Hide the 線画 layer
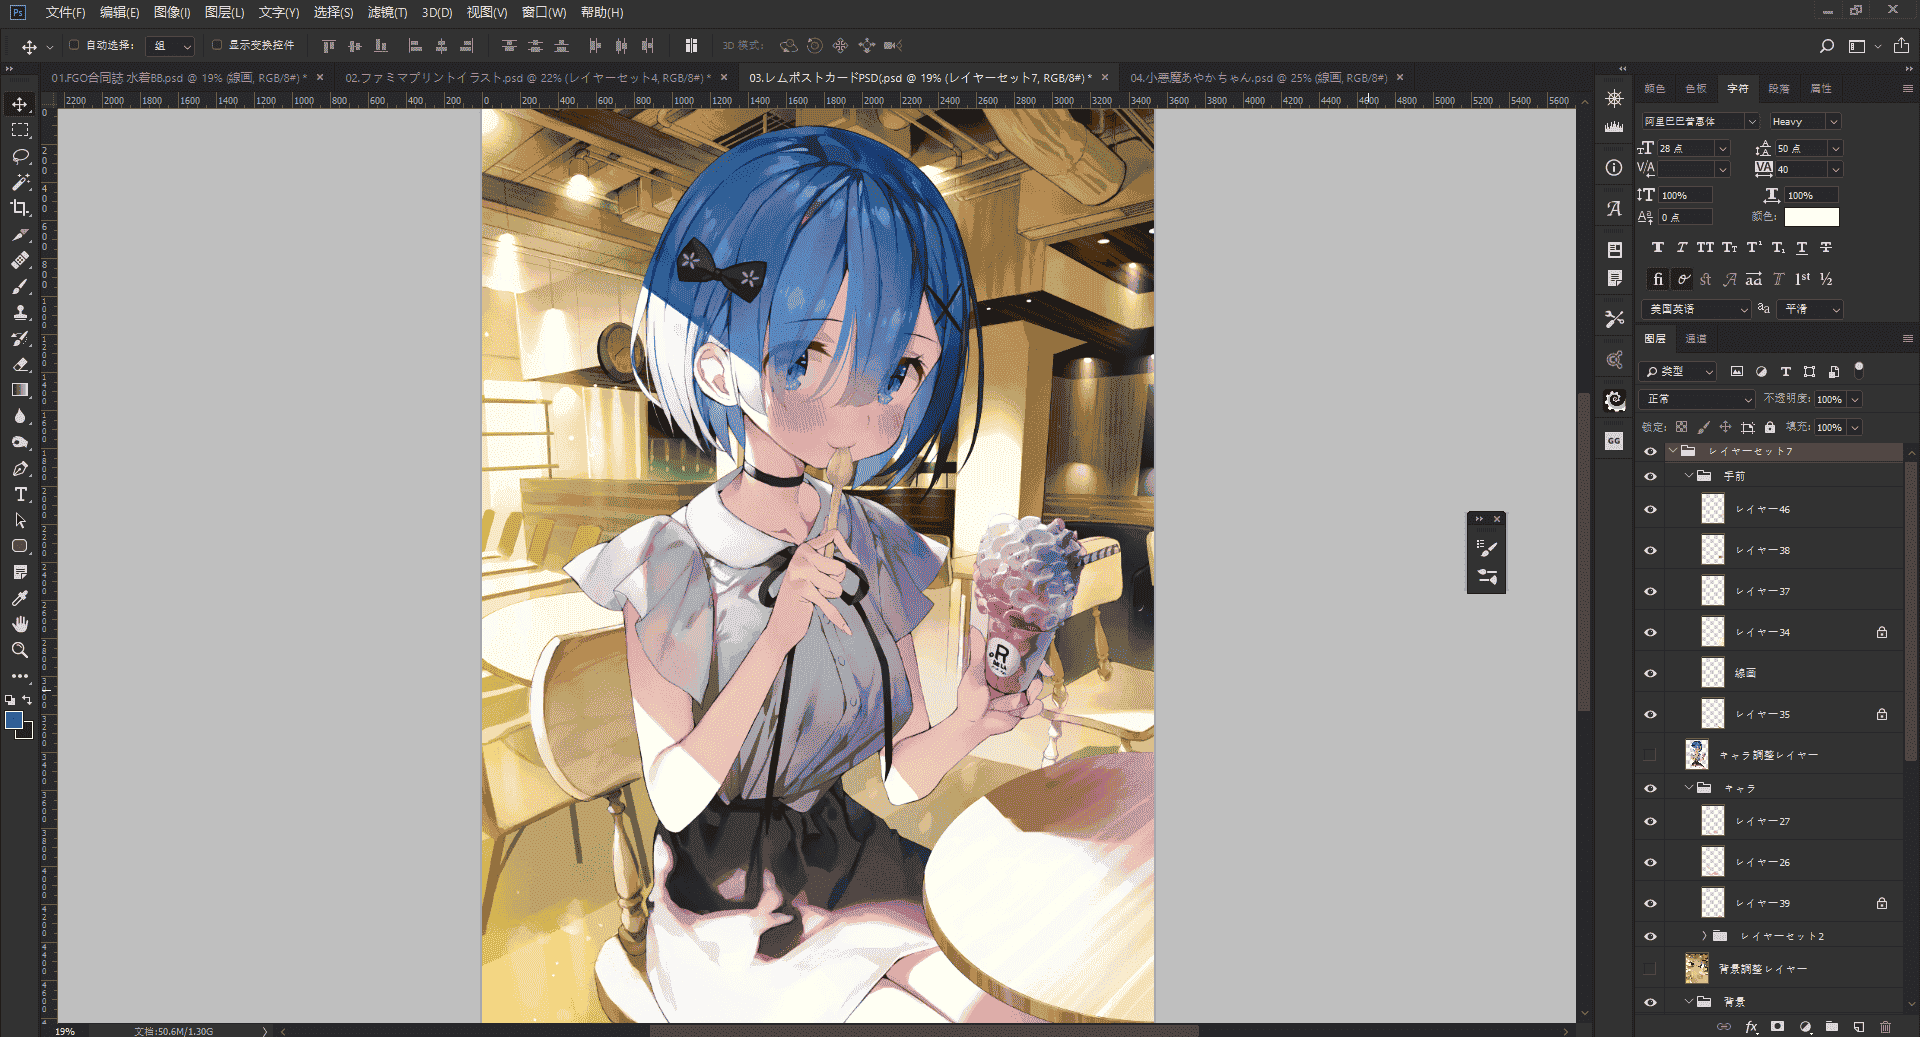The width and height of the screenshot is (1920, 1037). coord(1650,673)
